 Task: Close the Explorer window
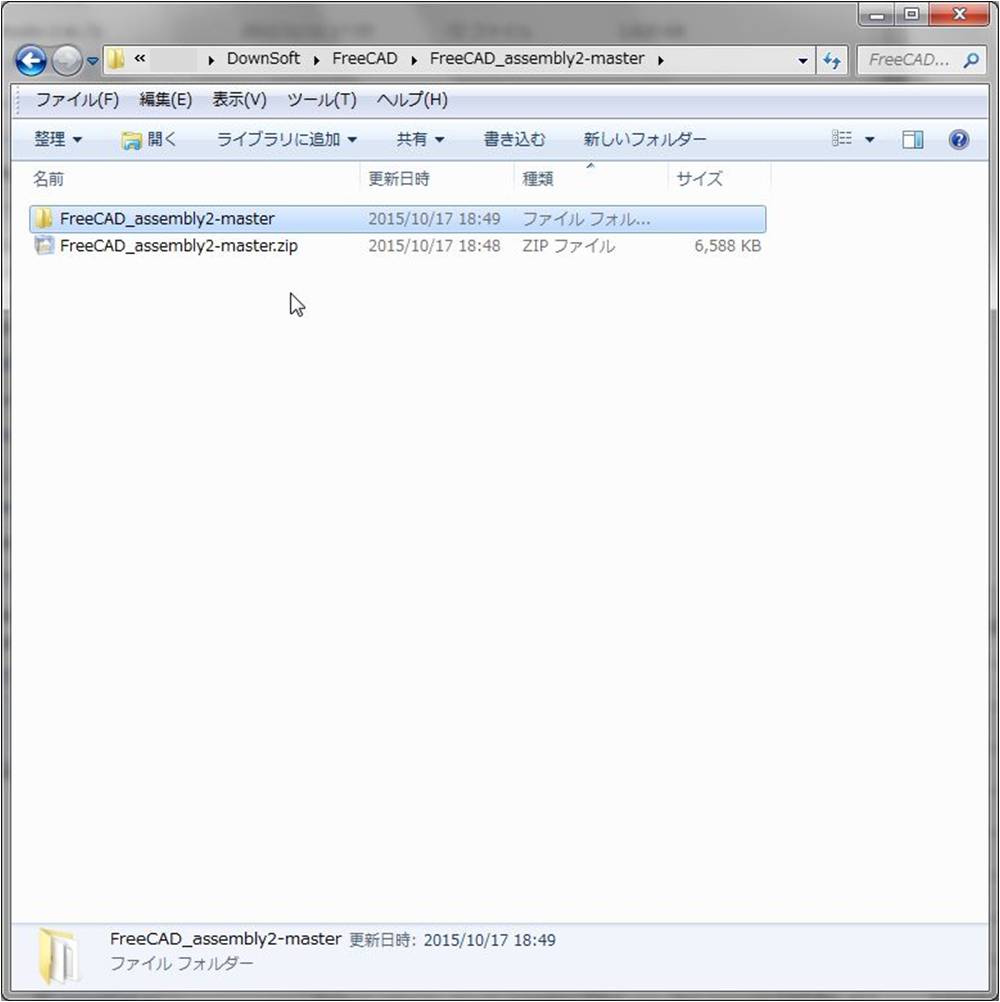point(958,14)
